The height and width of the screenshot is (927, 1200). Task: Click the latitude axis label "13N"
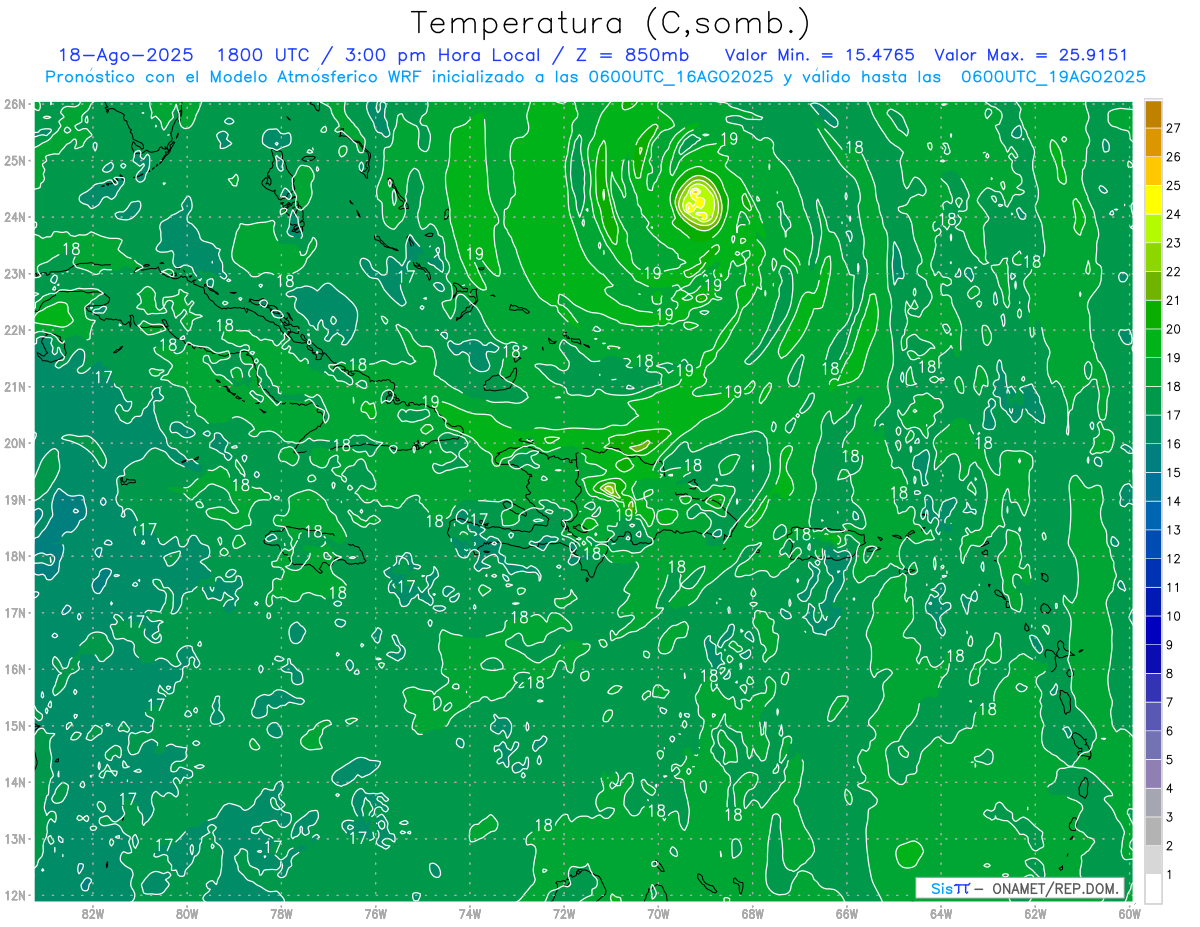pyautogui.click(x=15, y=838)
